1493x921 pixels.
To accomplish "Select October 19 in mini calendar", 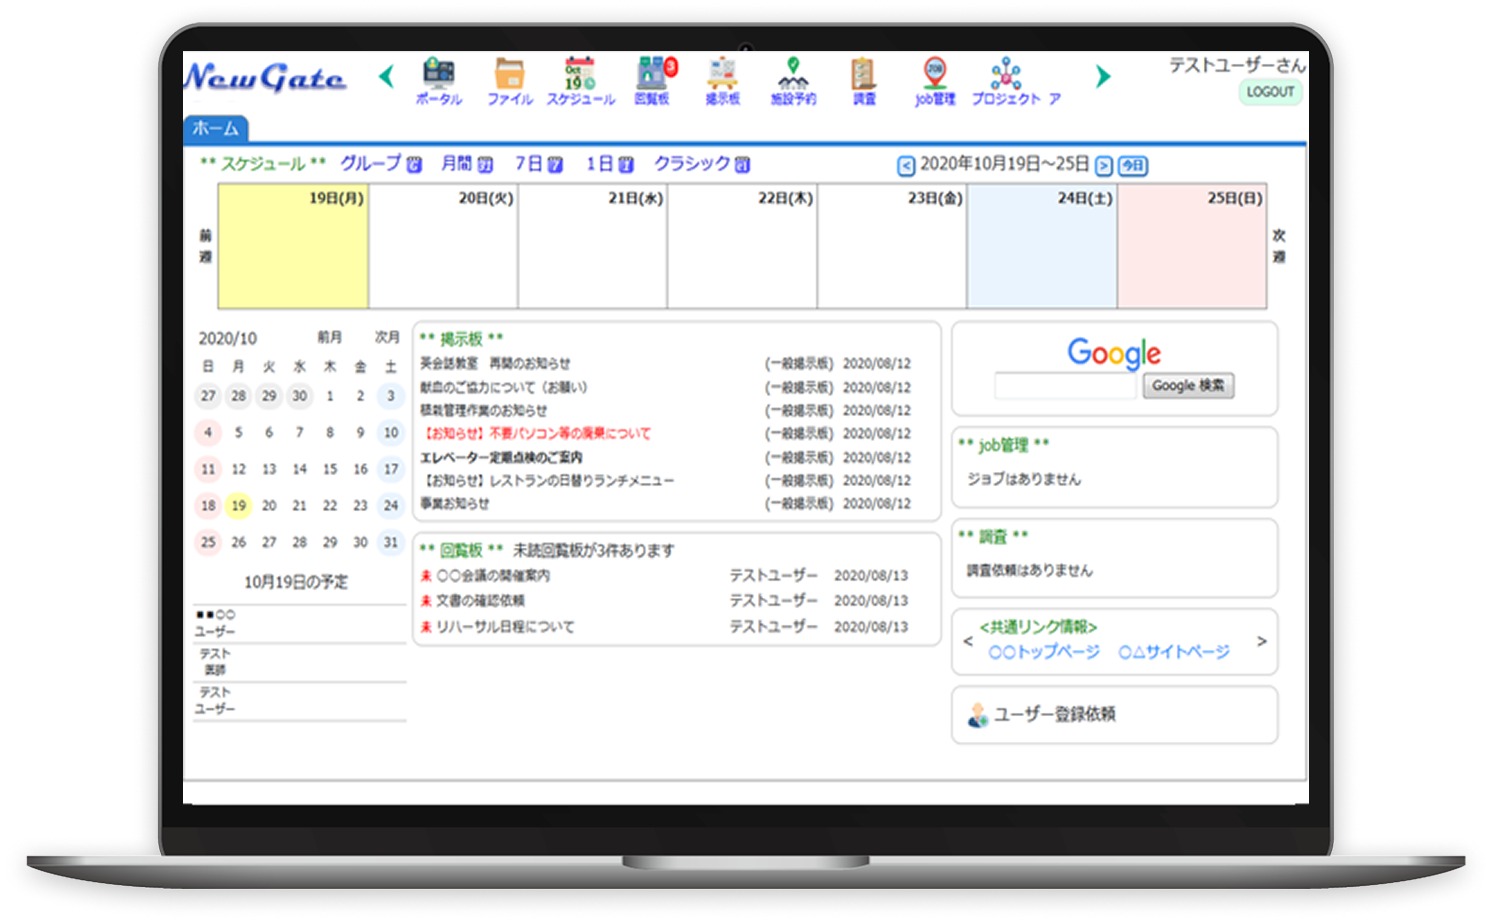I will [x=238, y=506].
